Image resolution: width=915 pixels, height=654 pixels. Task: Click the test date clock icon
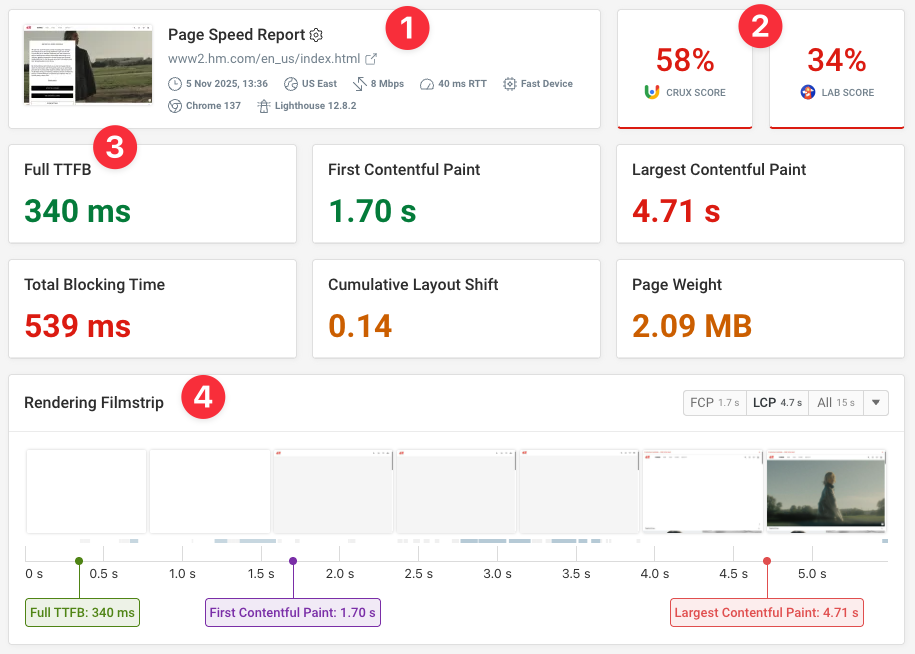(176, 83)
